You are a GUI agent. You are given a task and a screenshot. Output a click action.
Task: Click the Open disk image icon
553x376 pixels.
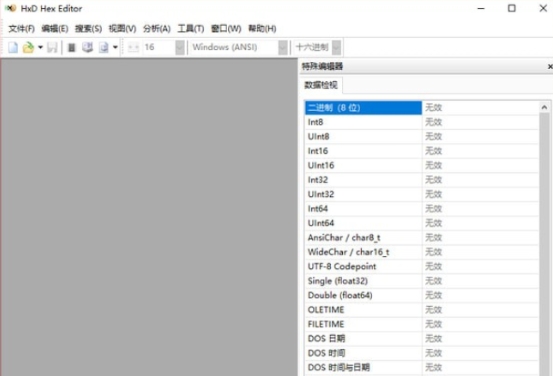(x=104, y=47)
